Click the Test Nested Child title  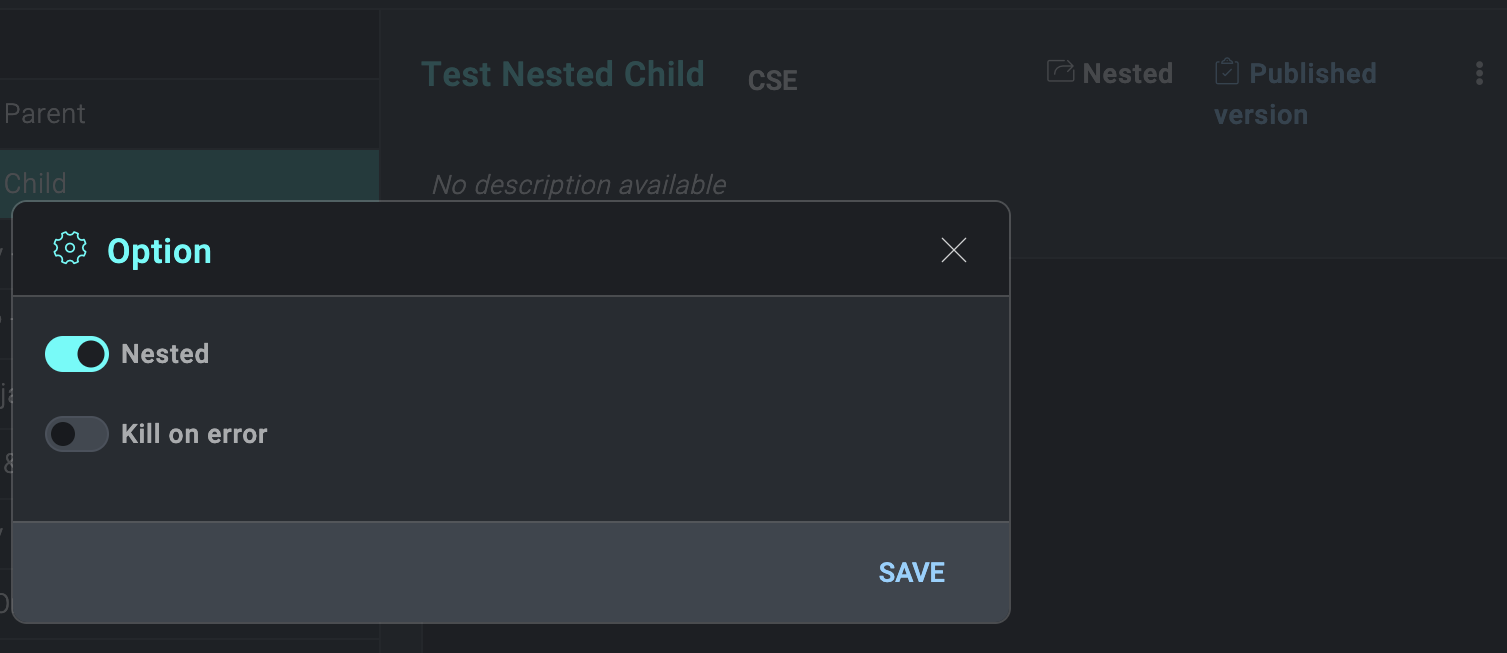click(562, 73)
